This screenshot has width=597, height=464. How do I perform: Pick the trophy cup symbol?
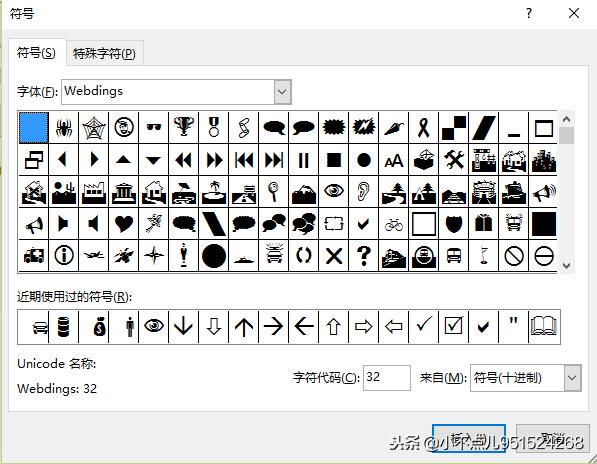coord(184,128)
